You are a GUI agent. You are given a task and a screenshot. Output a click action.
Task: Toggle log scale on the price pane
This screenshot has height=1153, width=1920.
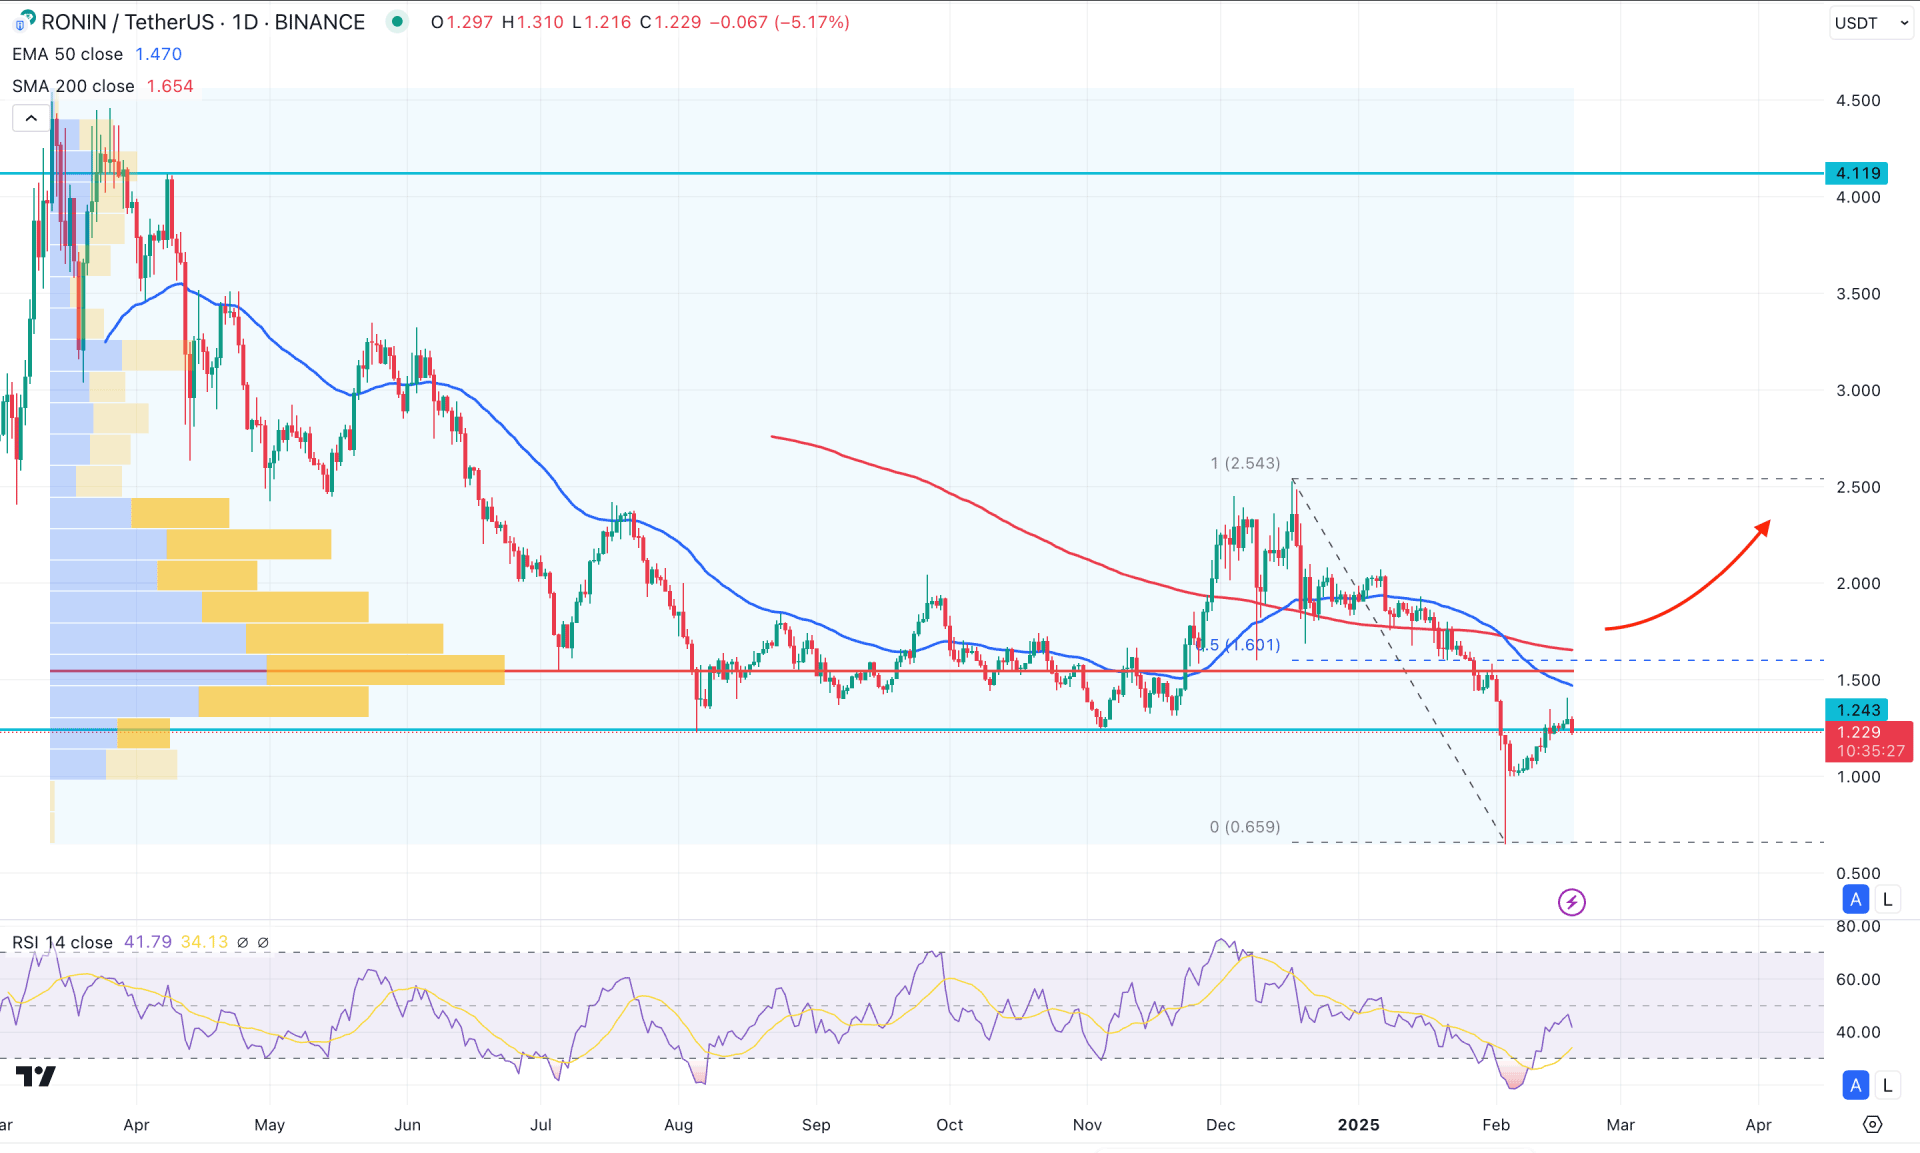1887,899
